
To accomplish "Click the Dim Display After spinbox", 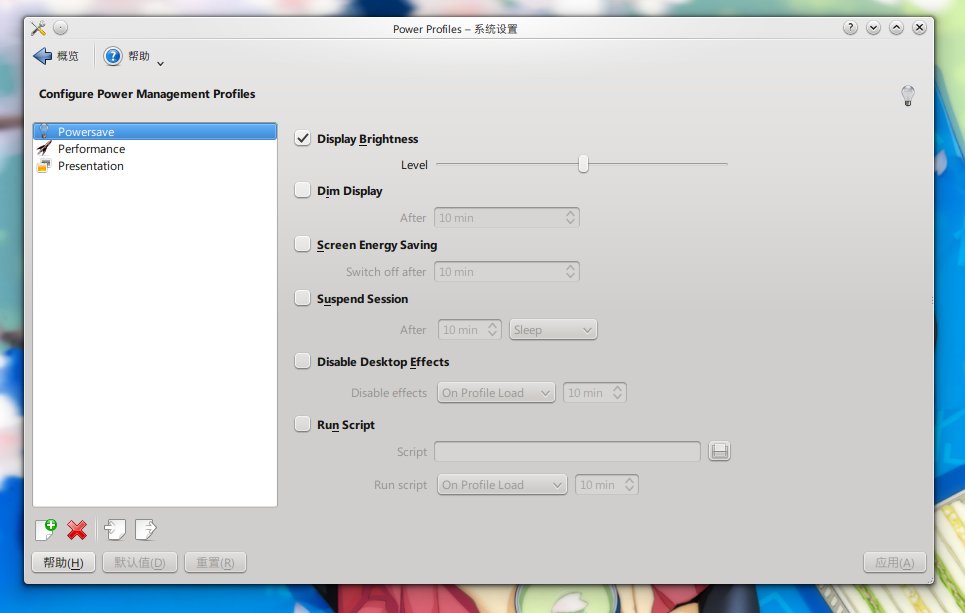I will click(x=507, y=217).
